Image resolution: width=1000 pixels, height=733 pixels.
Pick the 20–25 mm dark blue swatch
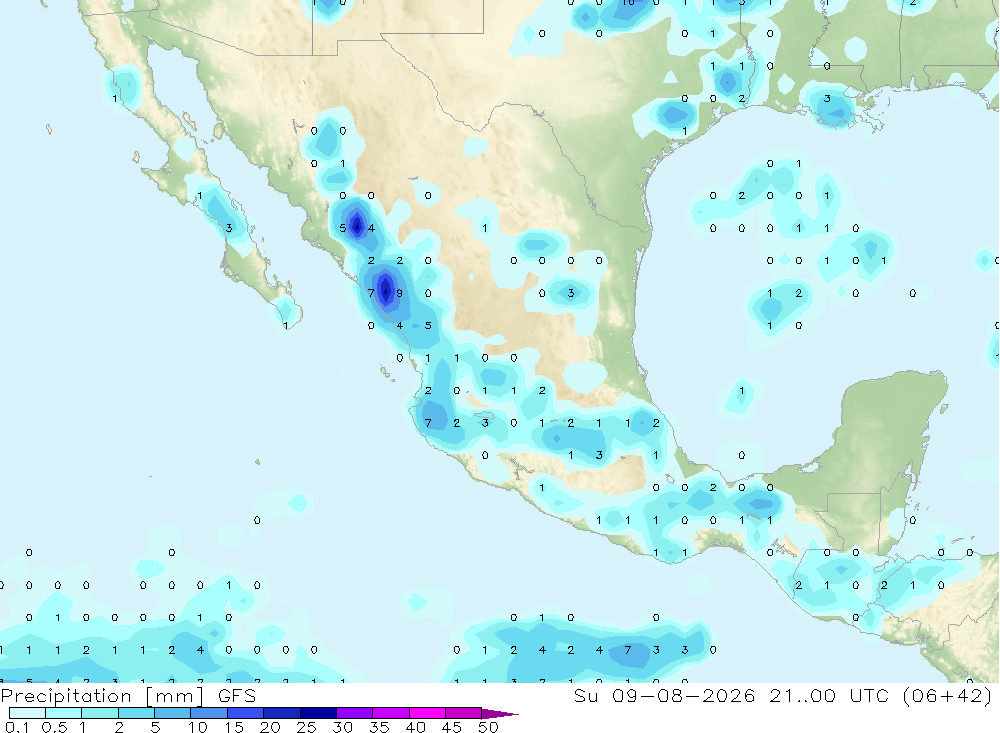click(x=282, y=713)
